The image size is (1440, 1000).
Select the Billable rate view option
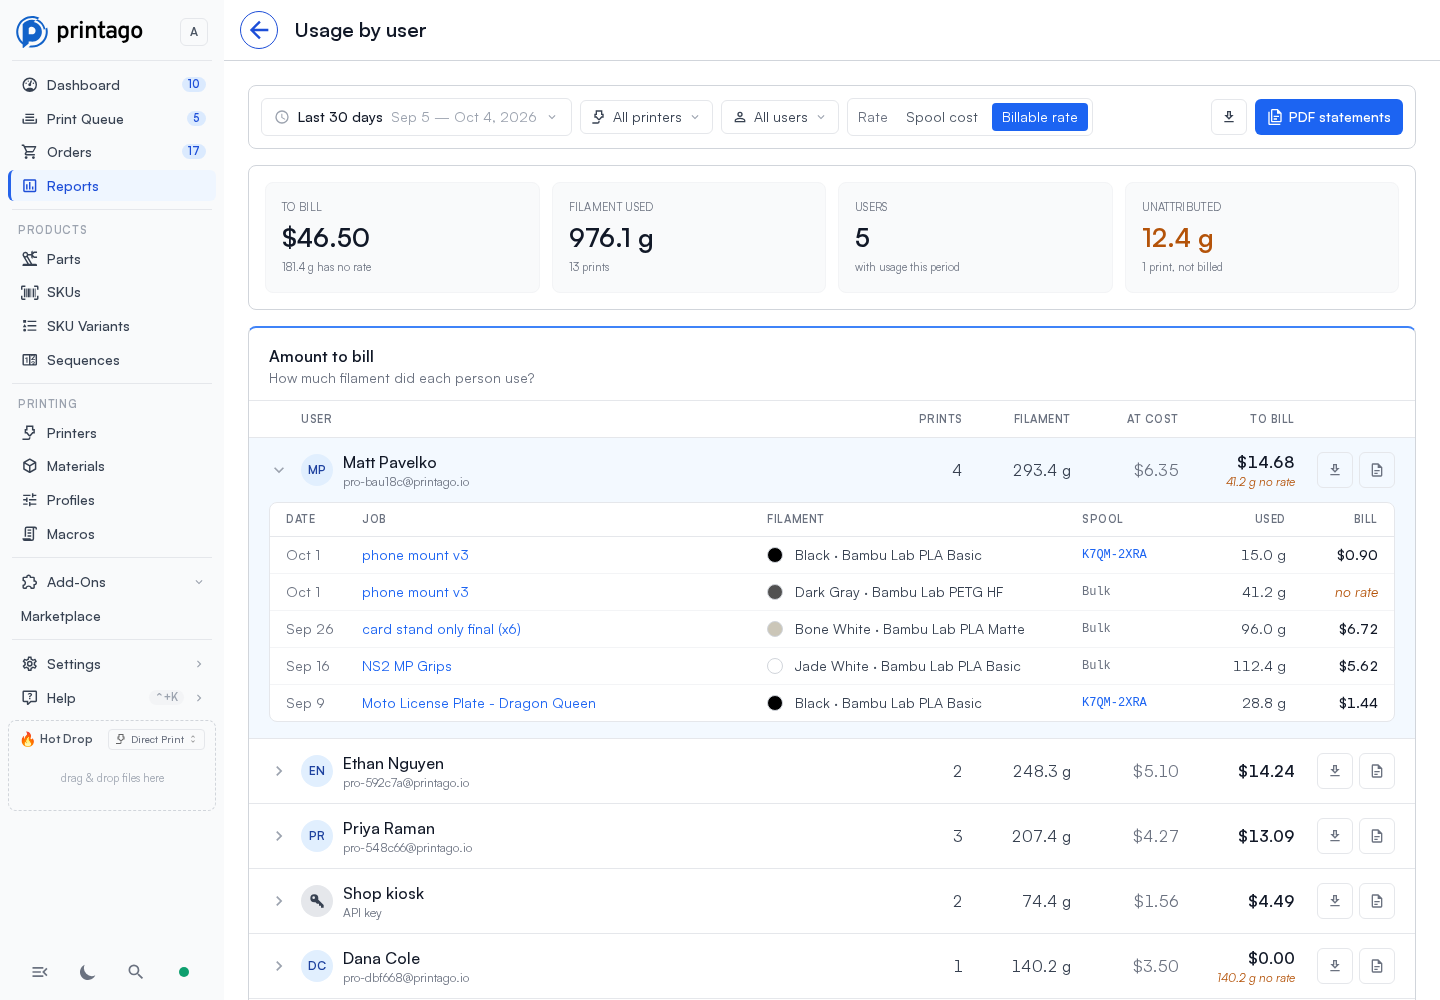pyautogui.click(x=1040, y=117)
